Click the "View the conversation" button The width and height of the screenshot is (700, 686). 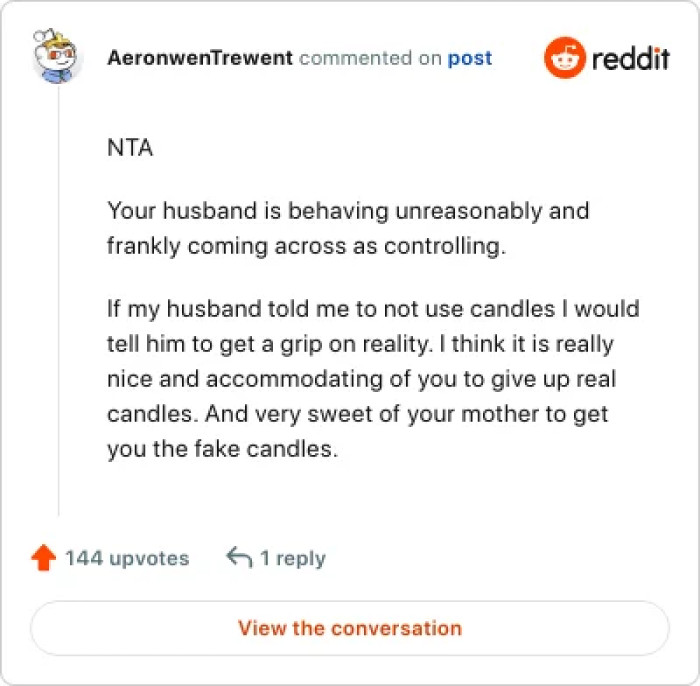(x=349, y=629)
